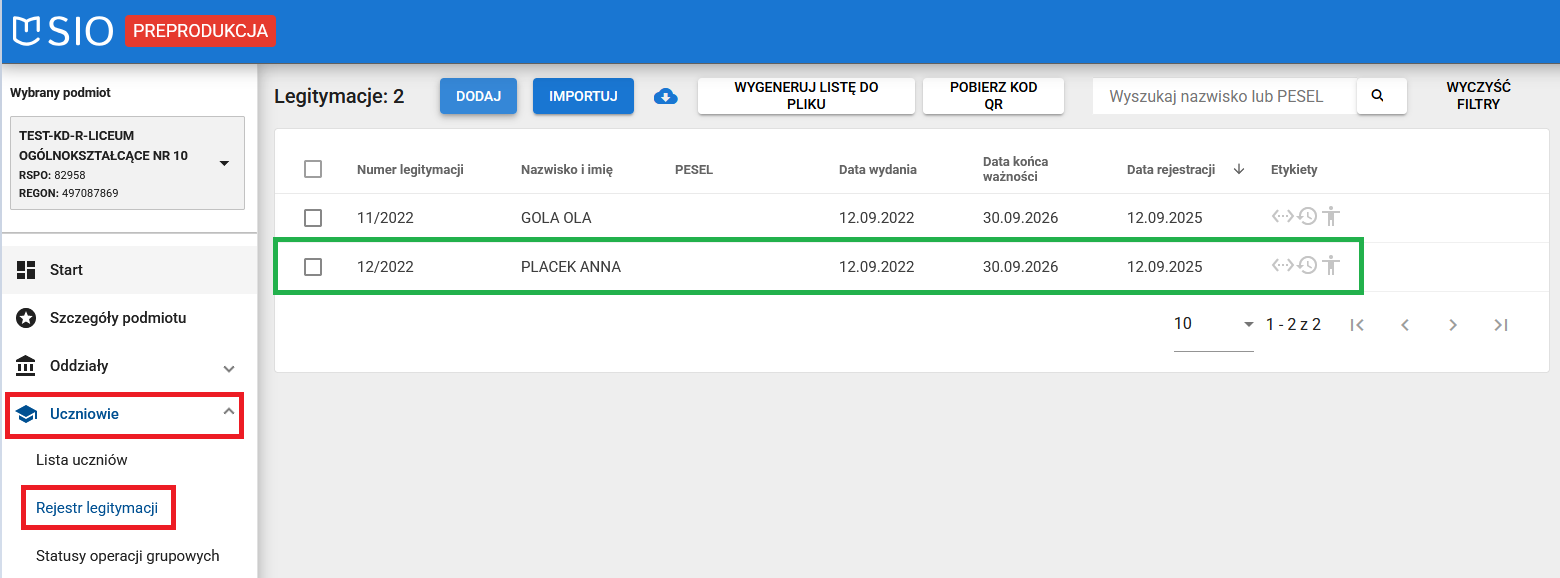Collapse the Uczniowie section chevron

point(229,413)
